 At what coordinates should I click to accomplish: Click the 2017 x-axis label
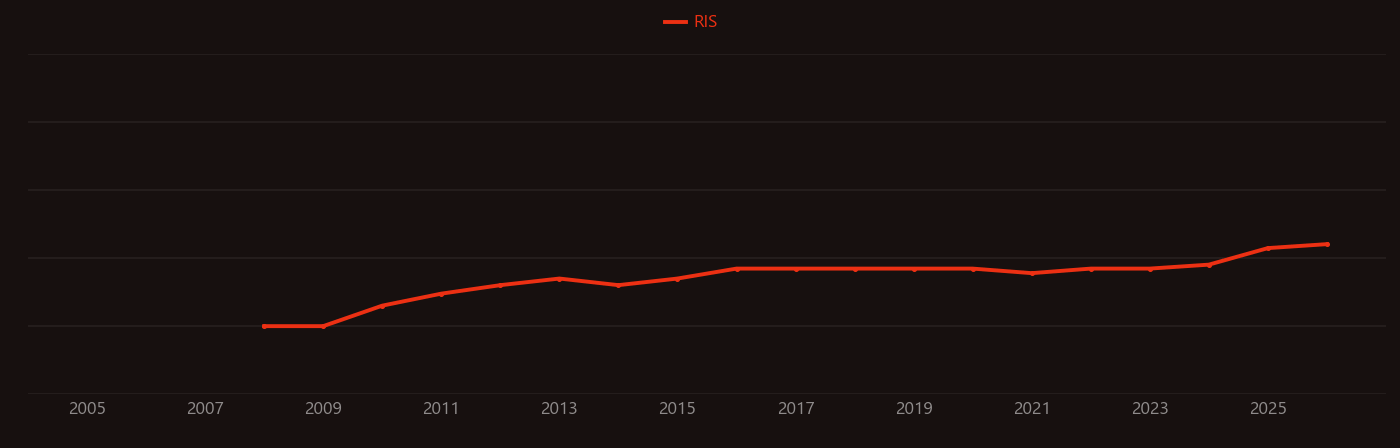click(x=796, y=409)
